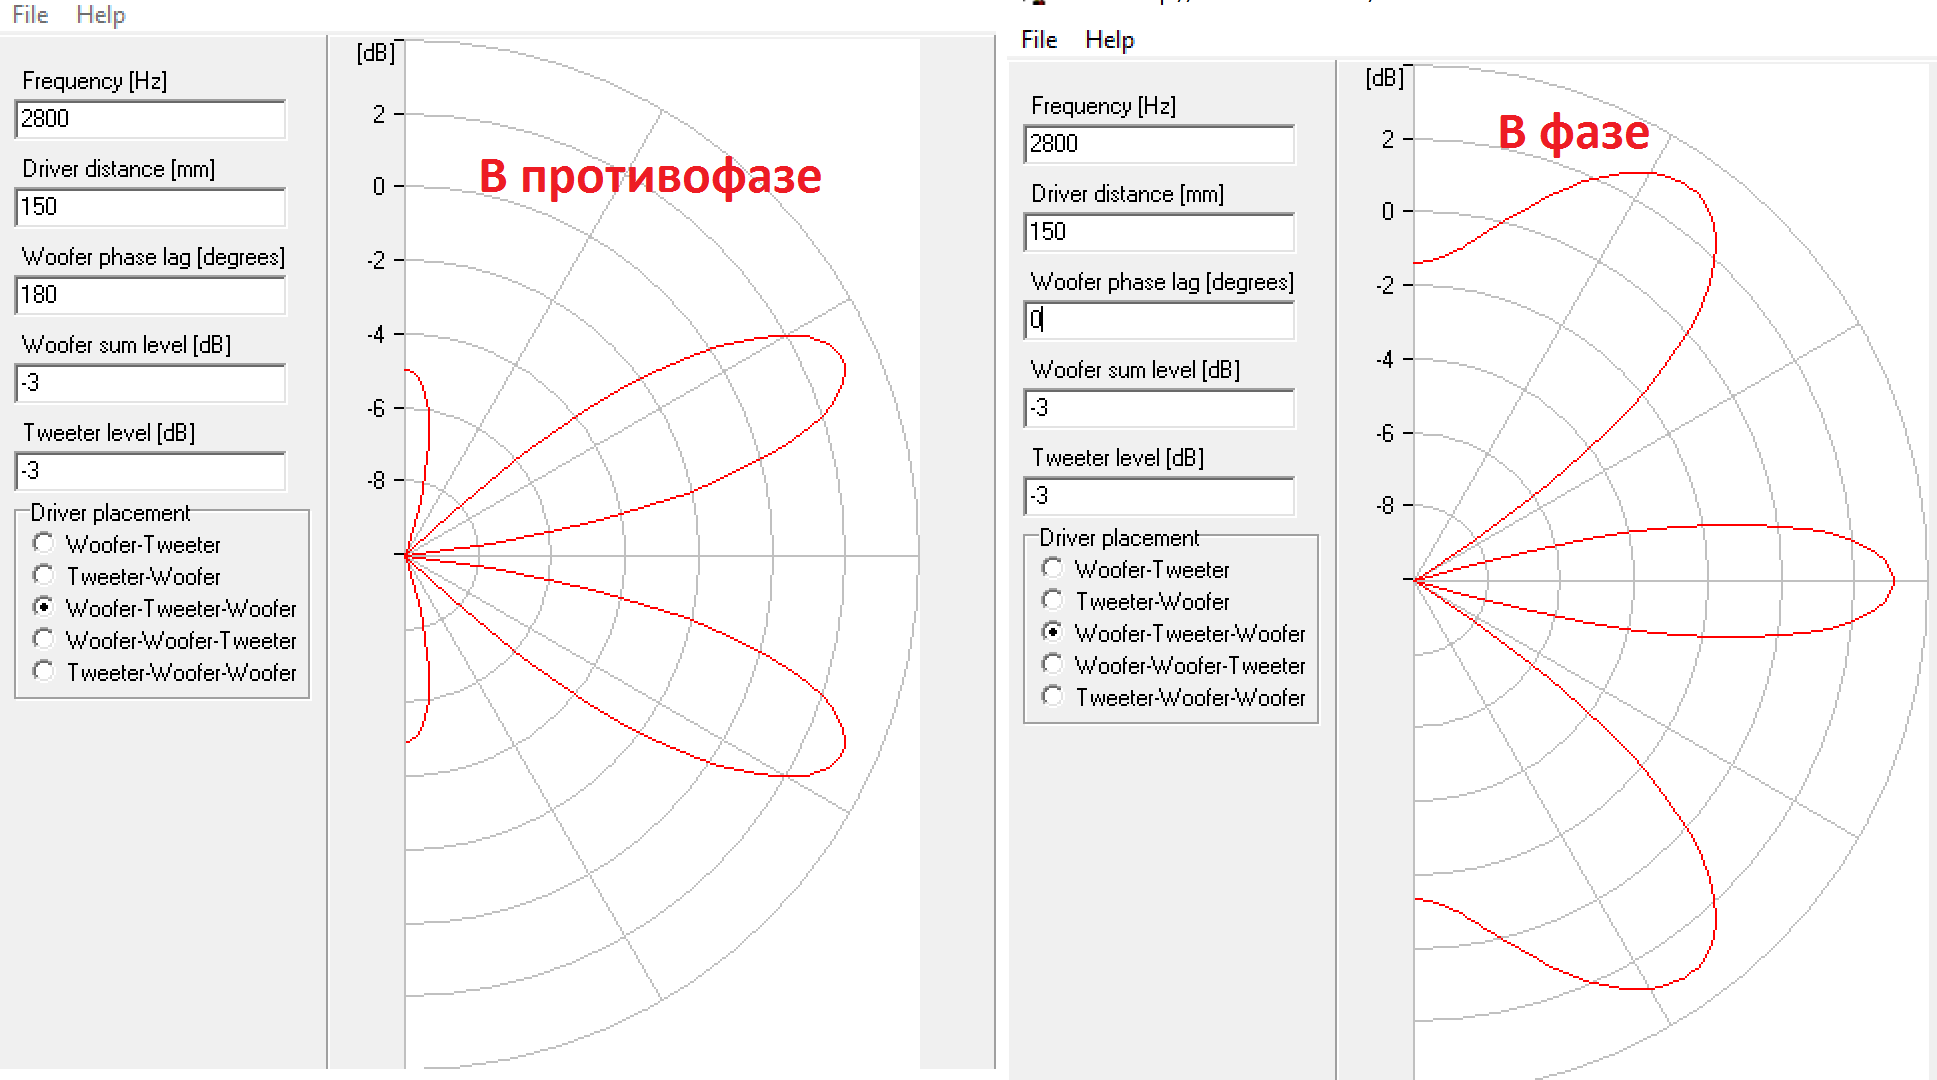
Task: Select Woofer-Tweeter placement in right window
Action: pos(1052,568)
